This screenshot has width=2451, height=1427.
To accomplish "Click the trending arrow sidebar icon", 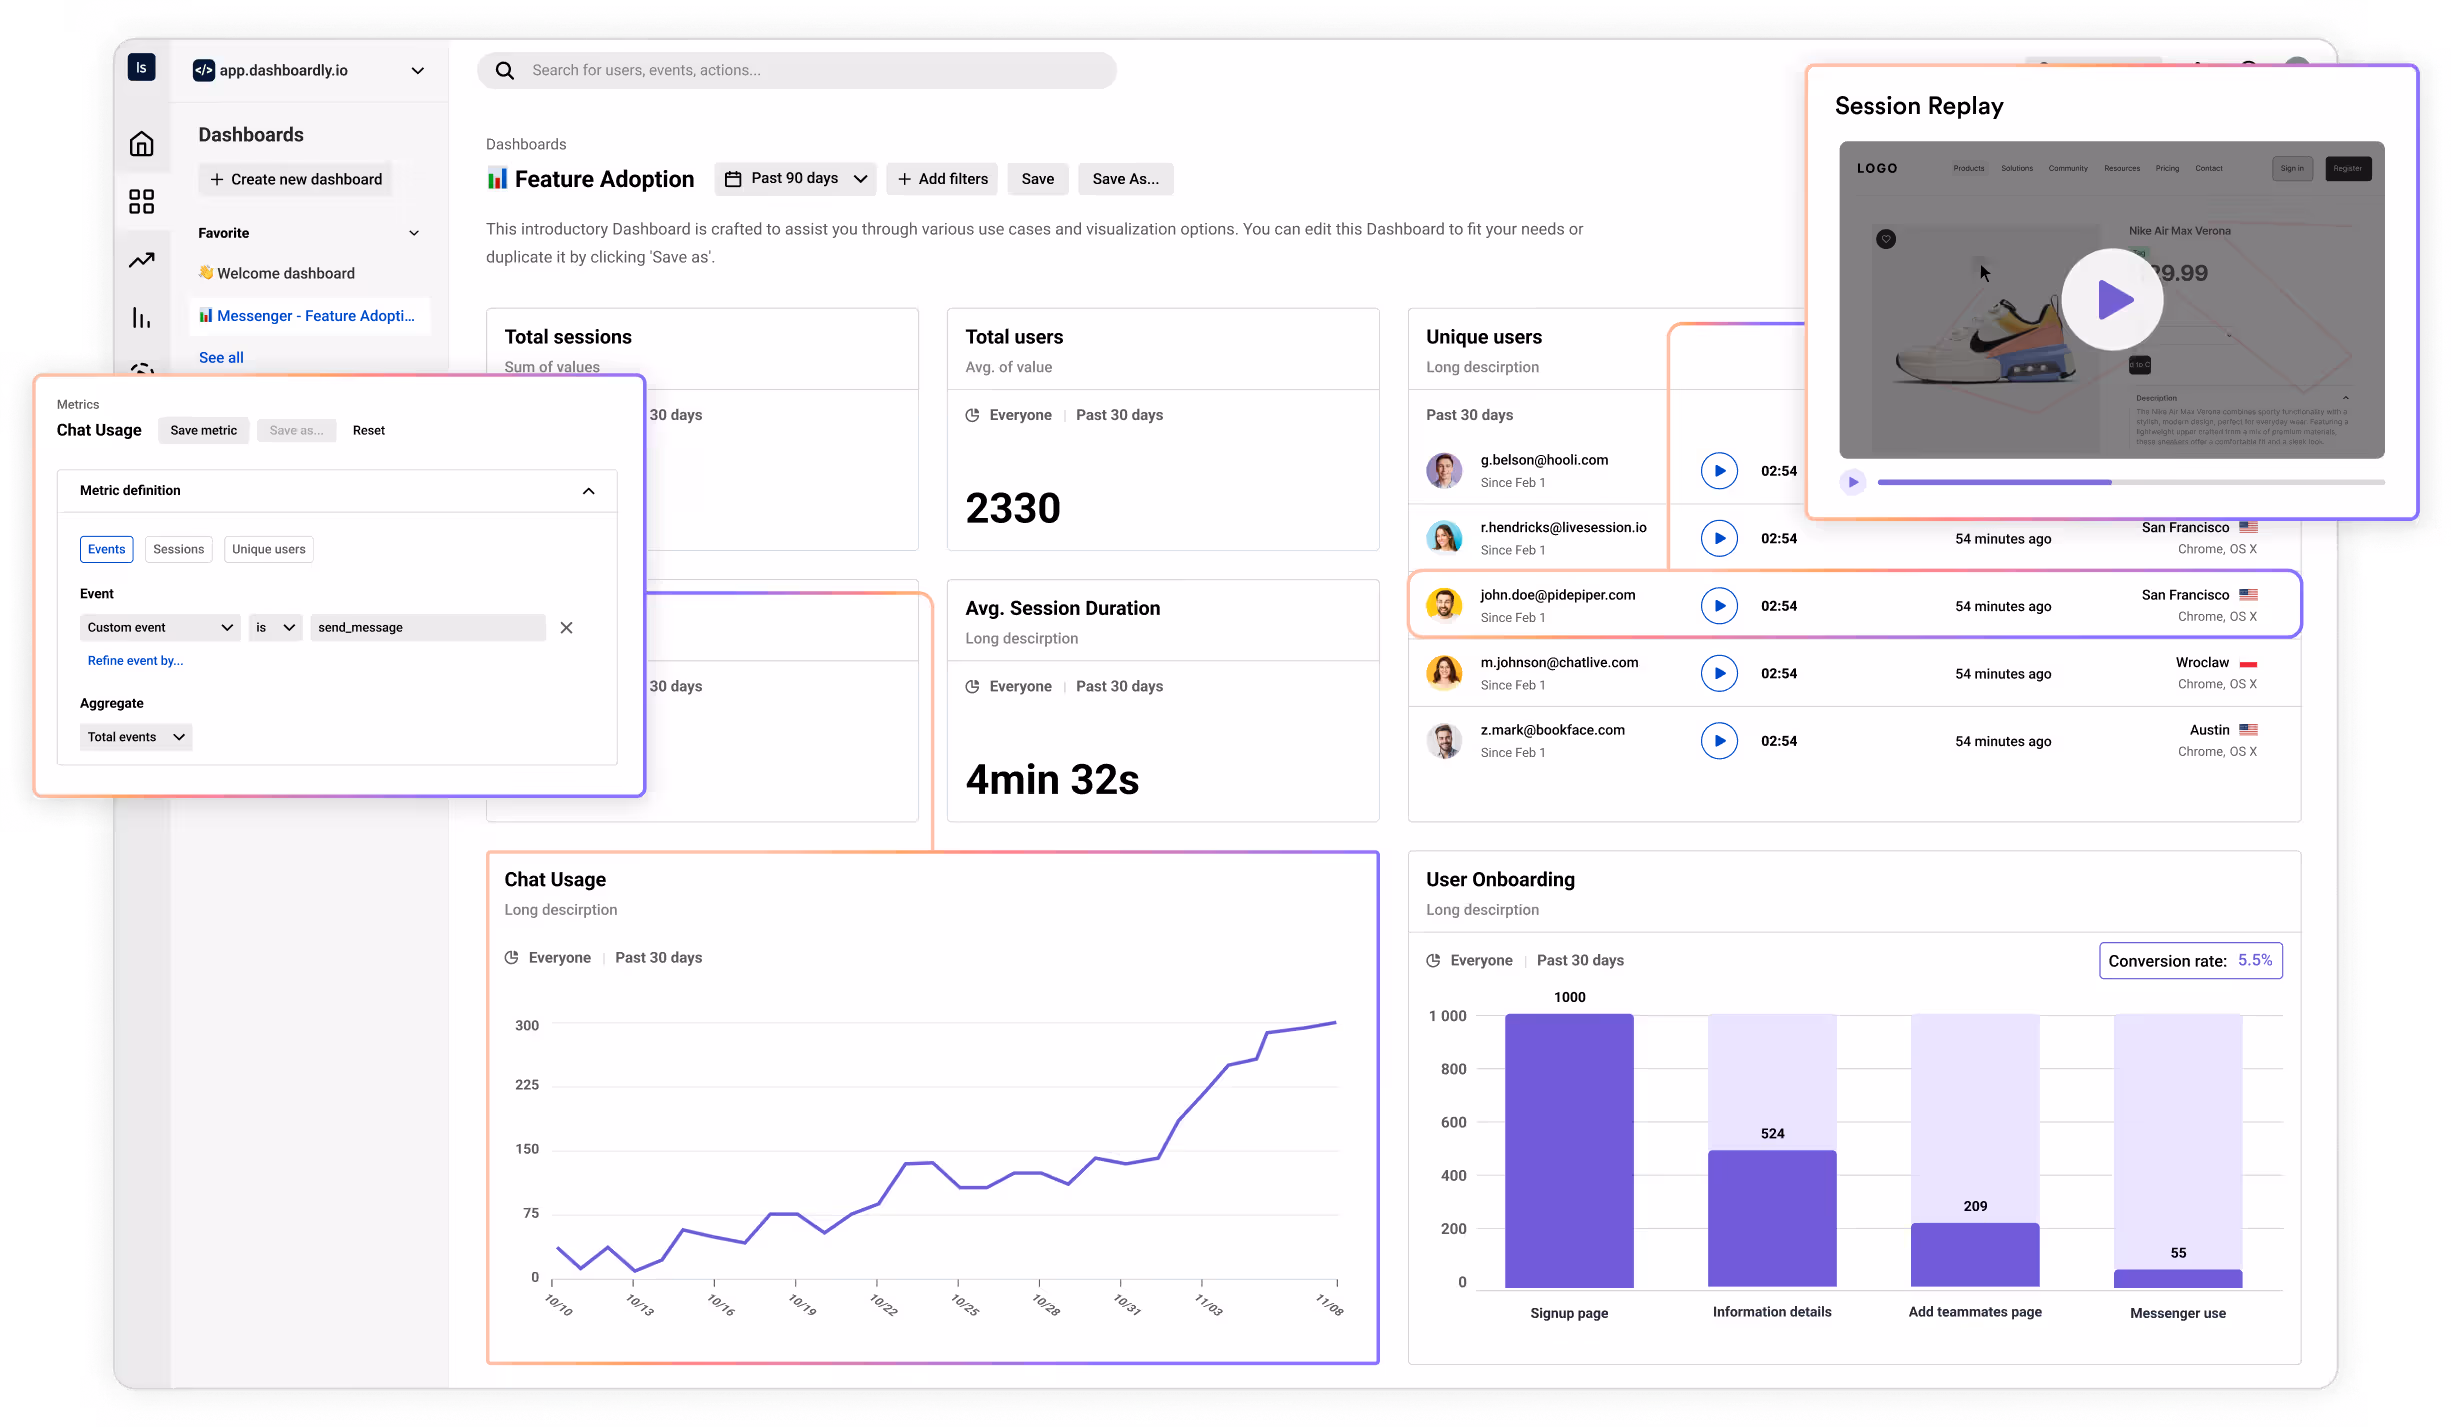I will tap(141, 260).
